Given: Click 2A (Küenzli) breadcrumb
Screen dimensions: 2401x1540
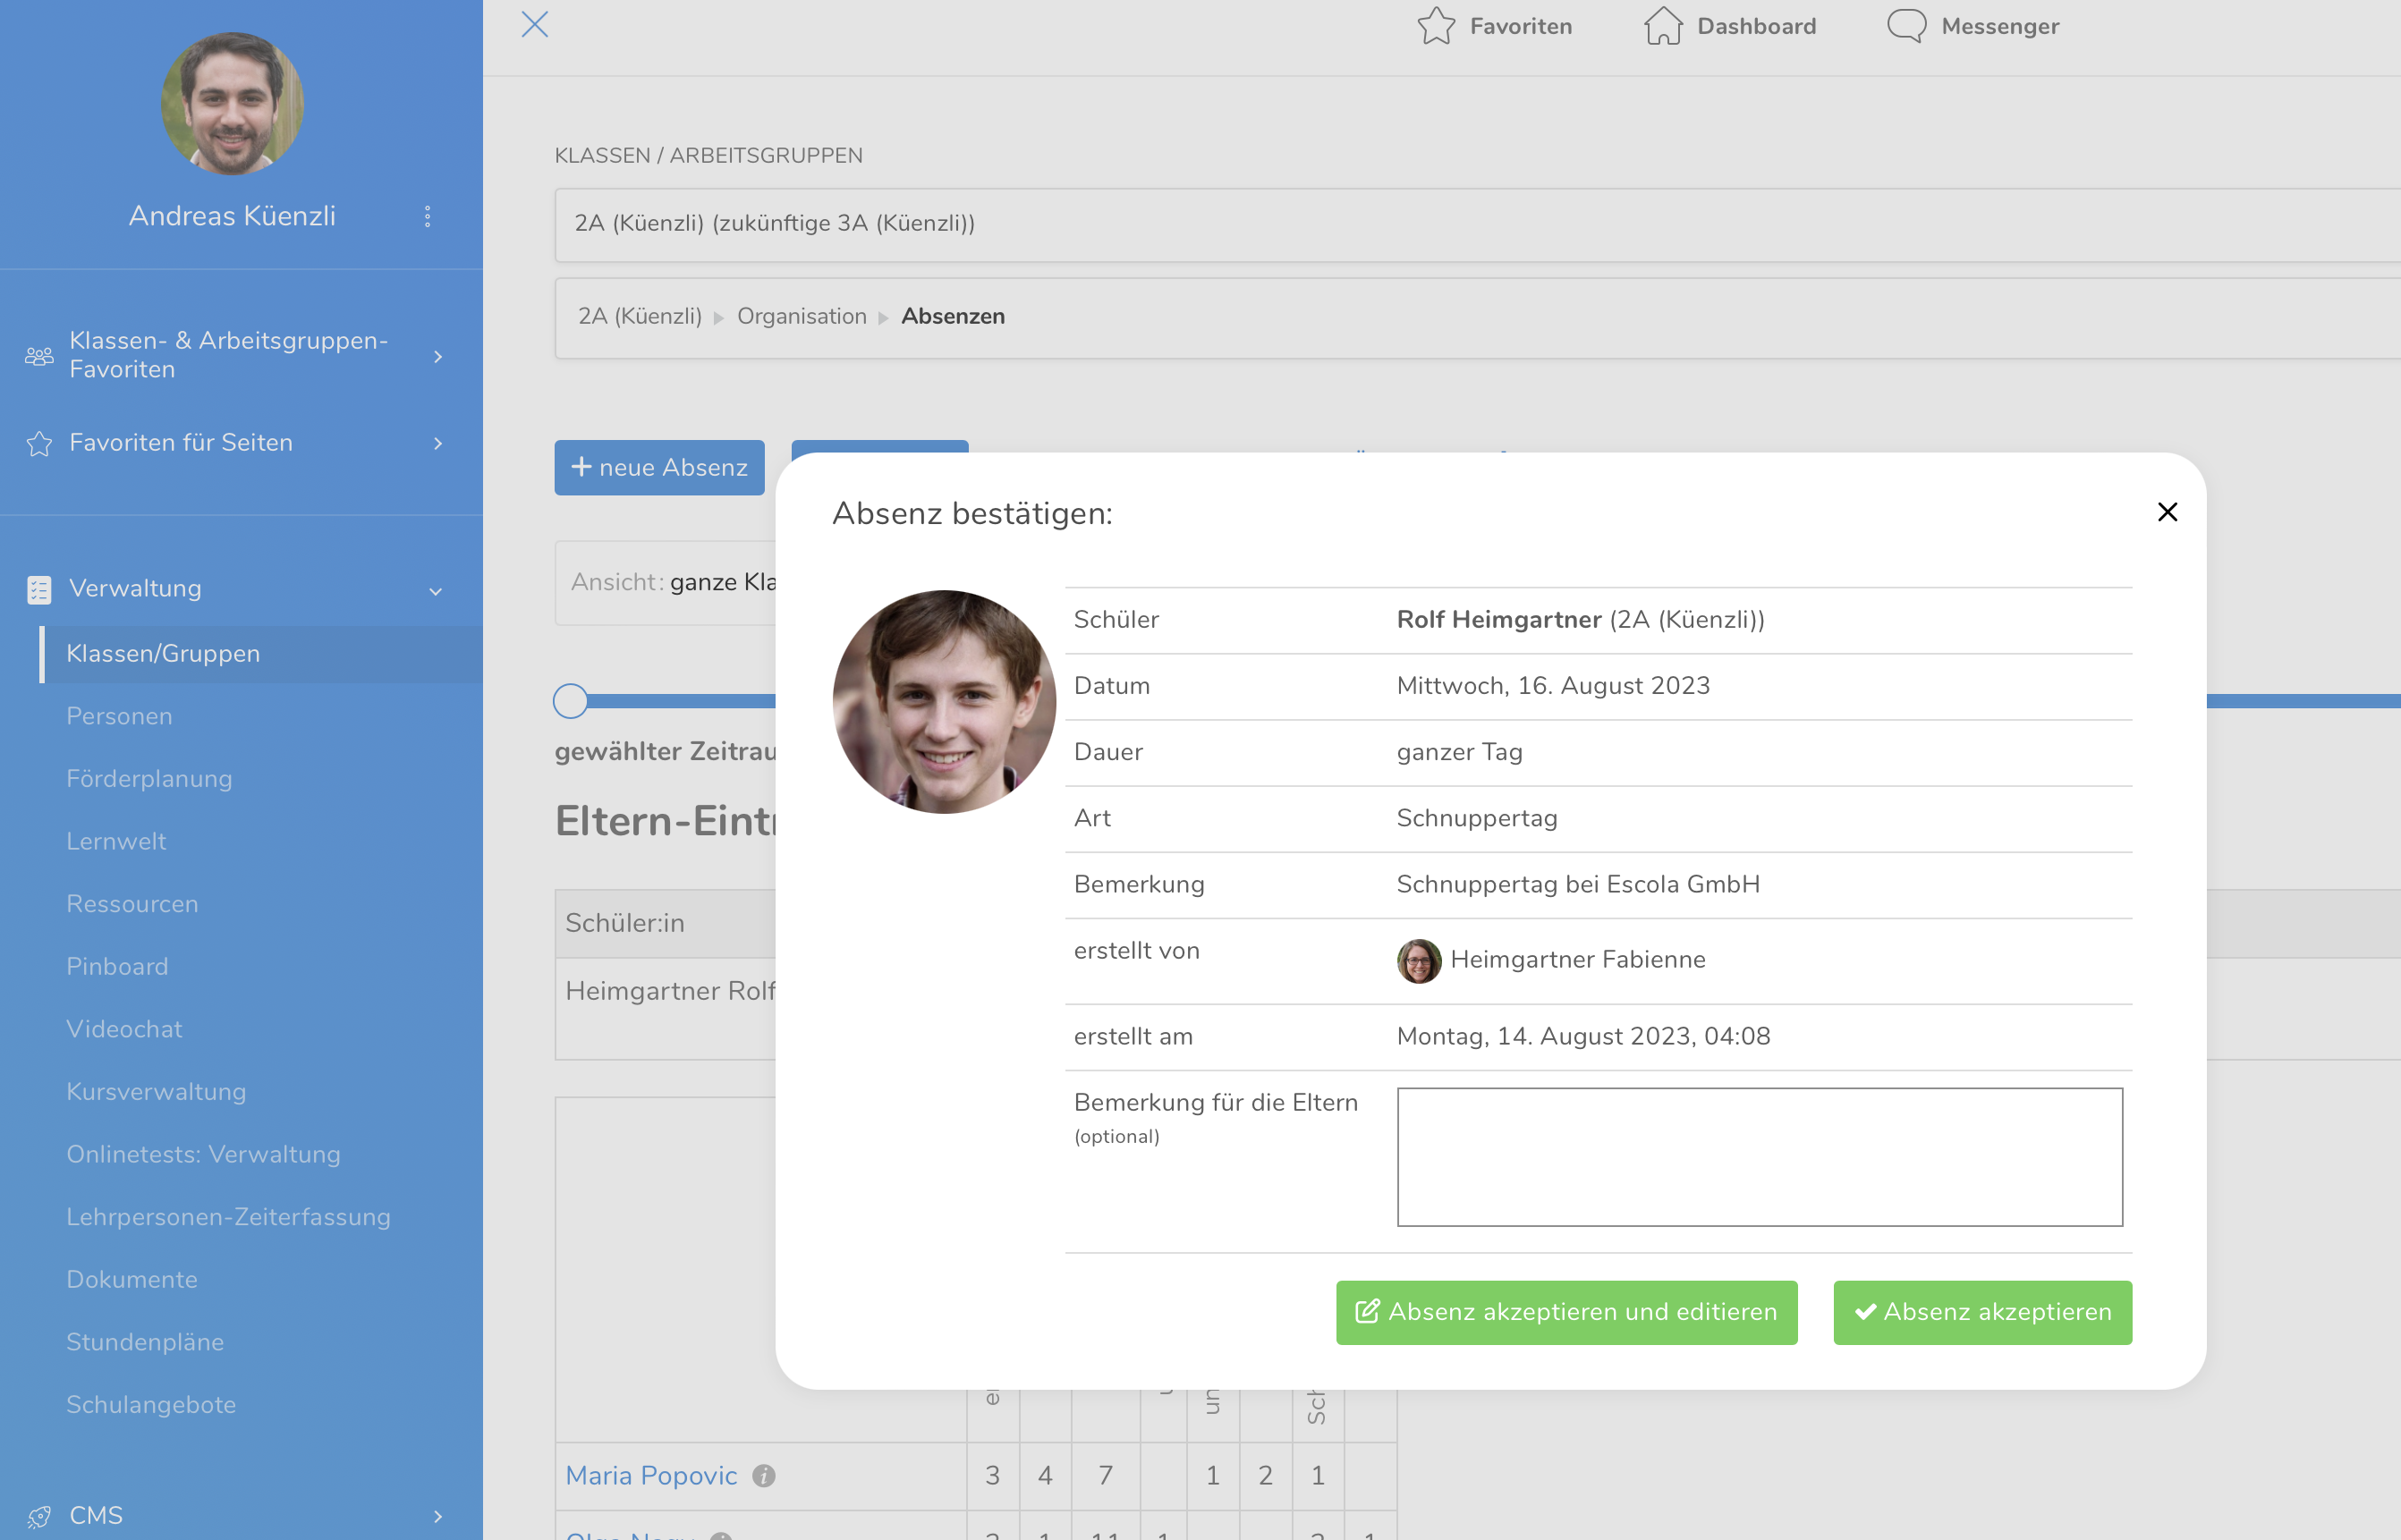Looking at the screenshot, I should [640, 317].
